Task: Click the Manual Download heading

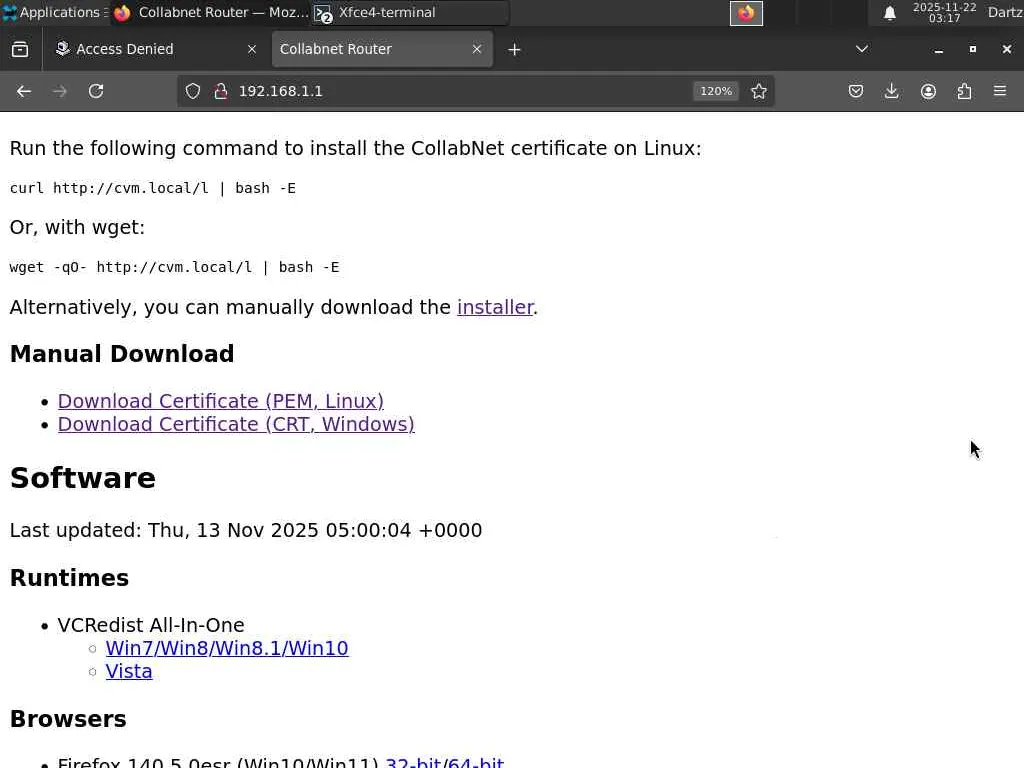Action: [122, 354]
